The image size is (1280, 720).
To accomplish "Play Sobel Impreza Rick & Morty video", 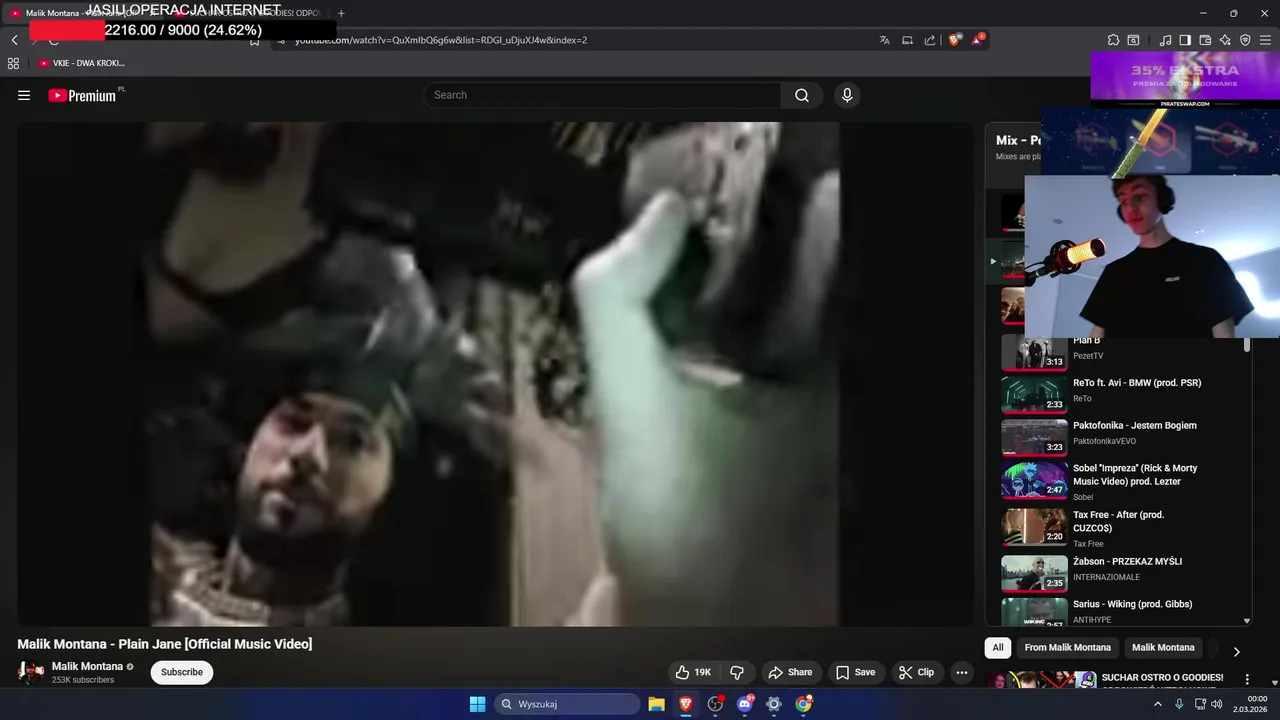I will [x=1120, y=480].
